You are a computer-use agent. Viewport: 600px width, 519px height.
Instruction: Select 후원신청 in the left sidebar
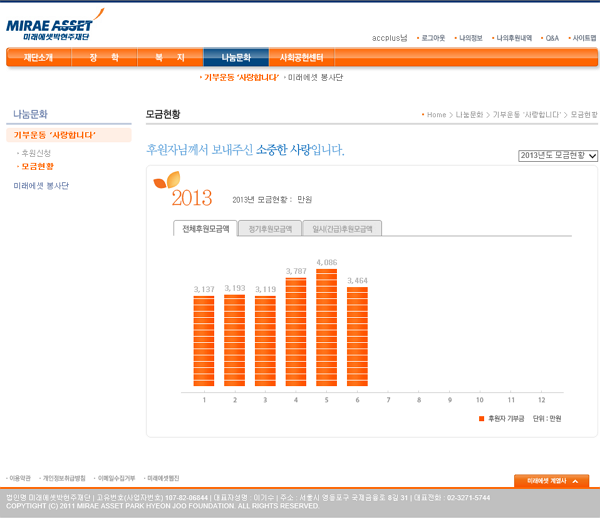coord(36,153)
